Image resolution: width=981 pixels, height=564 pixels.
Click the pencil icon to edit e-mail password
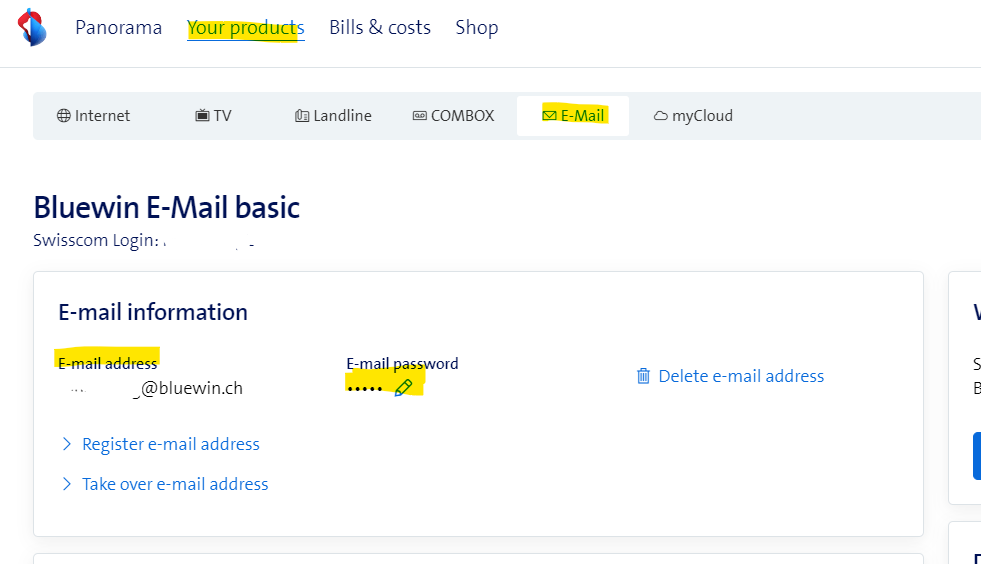click(403, 387)
